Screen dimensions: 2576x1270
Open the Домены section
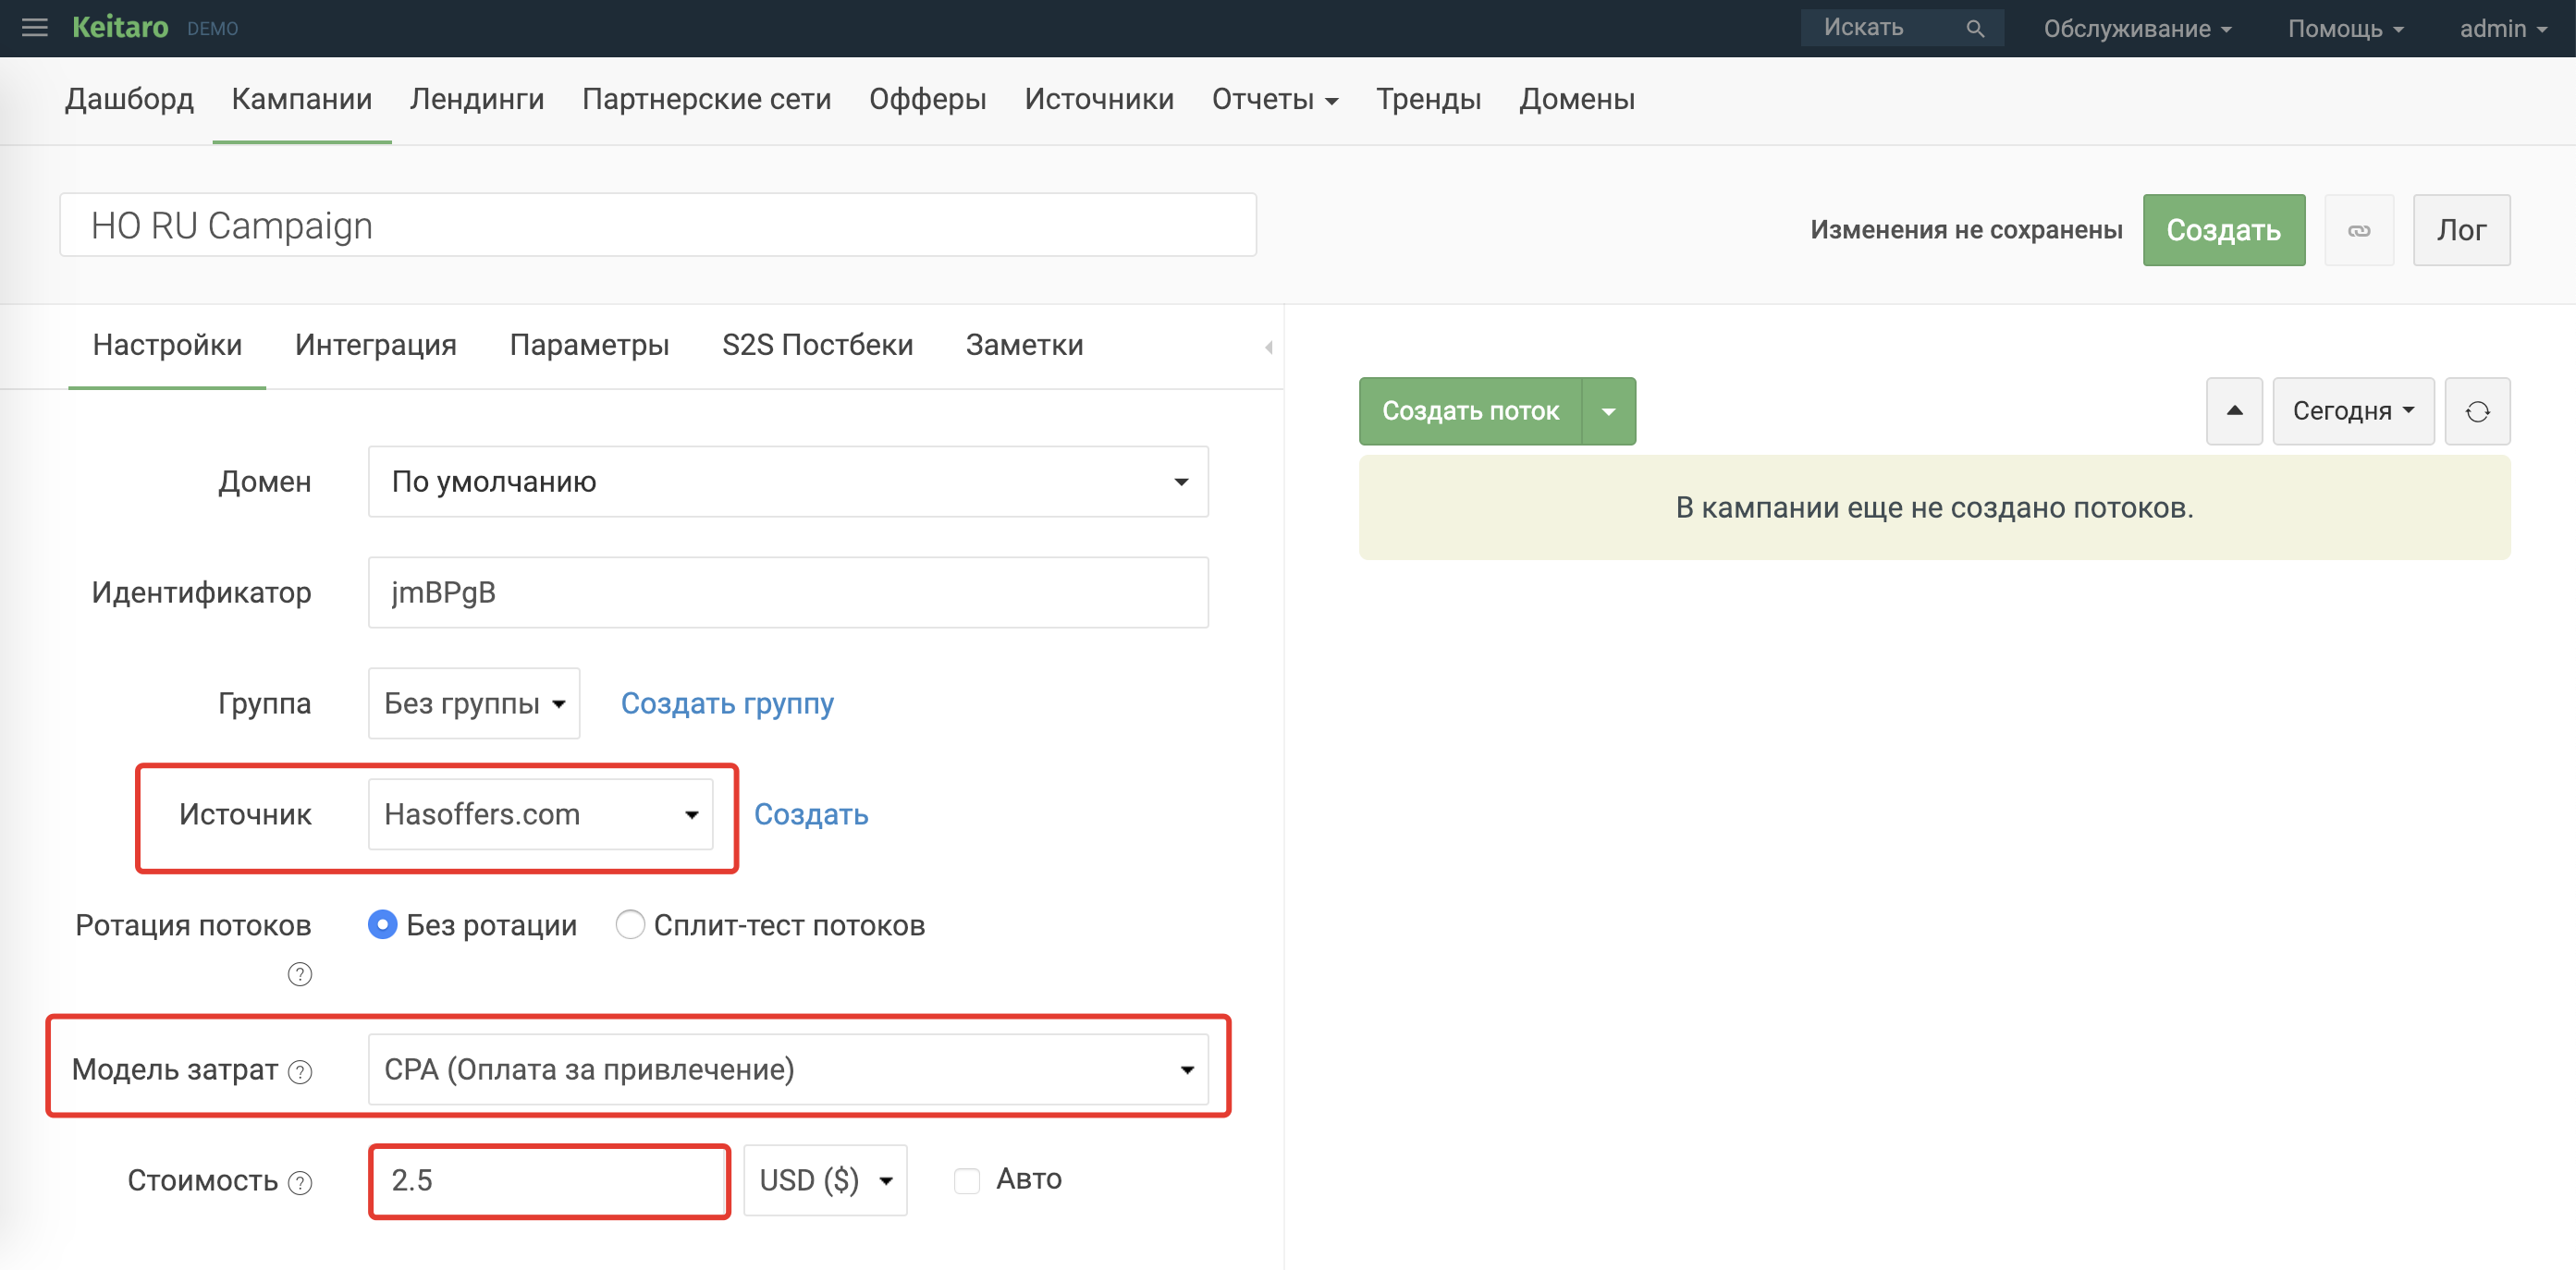pyautogui.click(x=1577, y=99)
